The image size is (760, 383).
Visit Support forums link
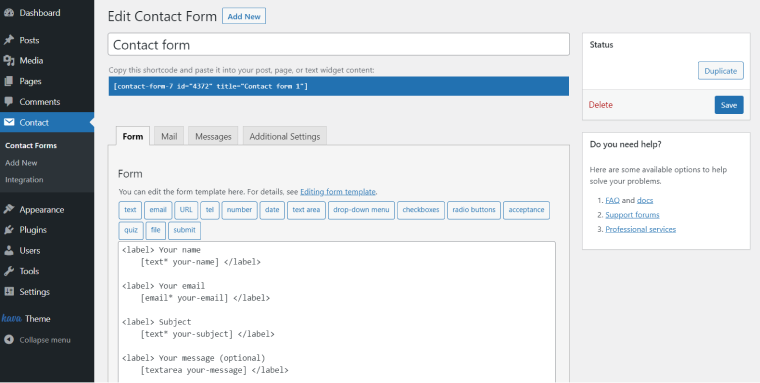point(633,215)
